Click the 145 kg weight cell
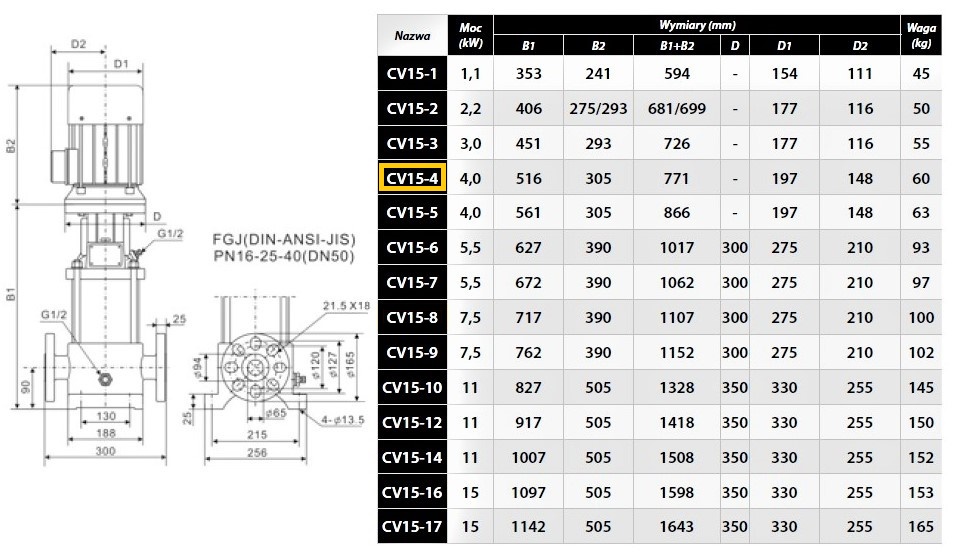The image size is (960, 557). pyautogui.click(x=921, y=387)
